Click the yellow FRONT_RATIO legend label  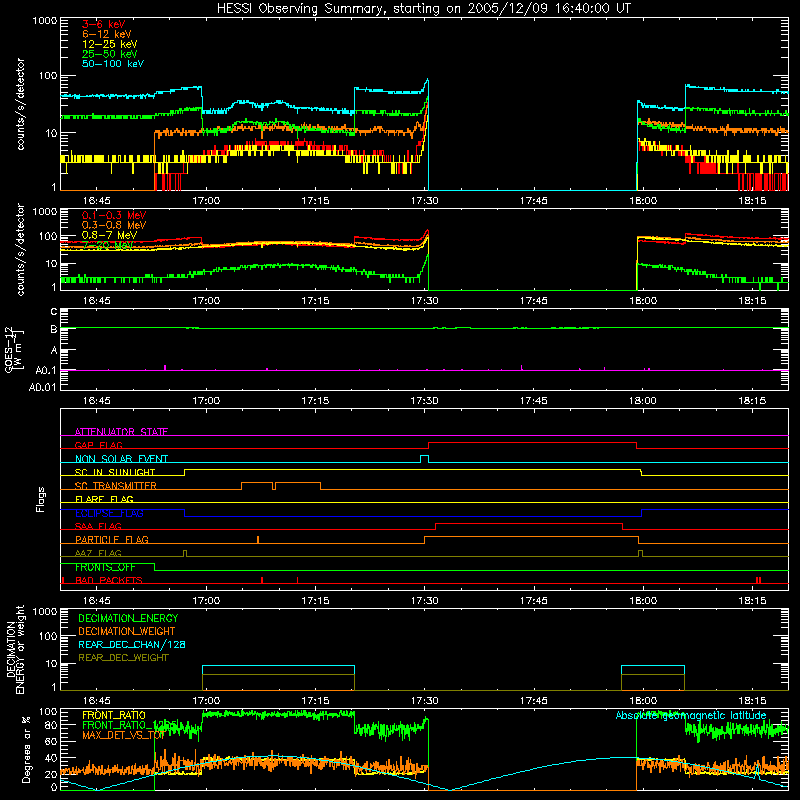(114, 715)
